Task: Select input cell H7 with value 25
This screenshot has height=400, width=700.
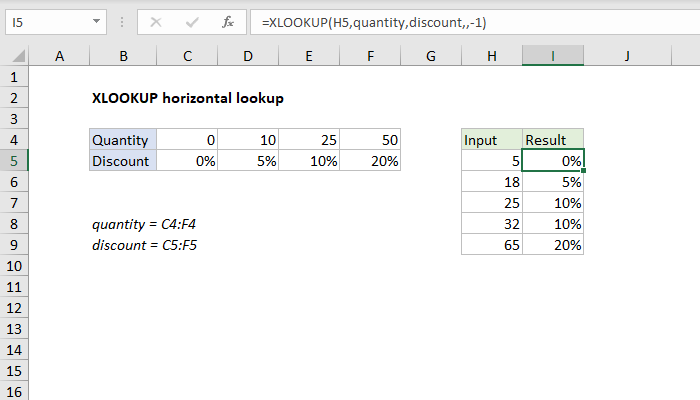Action: pos(492,203)
